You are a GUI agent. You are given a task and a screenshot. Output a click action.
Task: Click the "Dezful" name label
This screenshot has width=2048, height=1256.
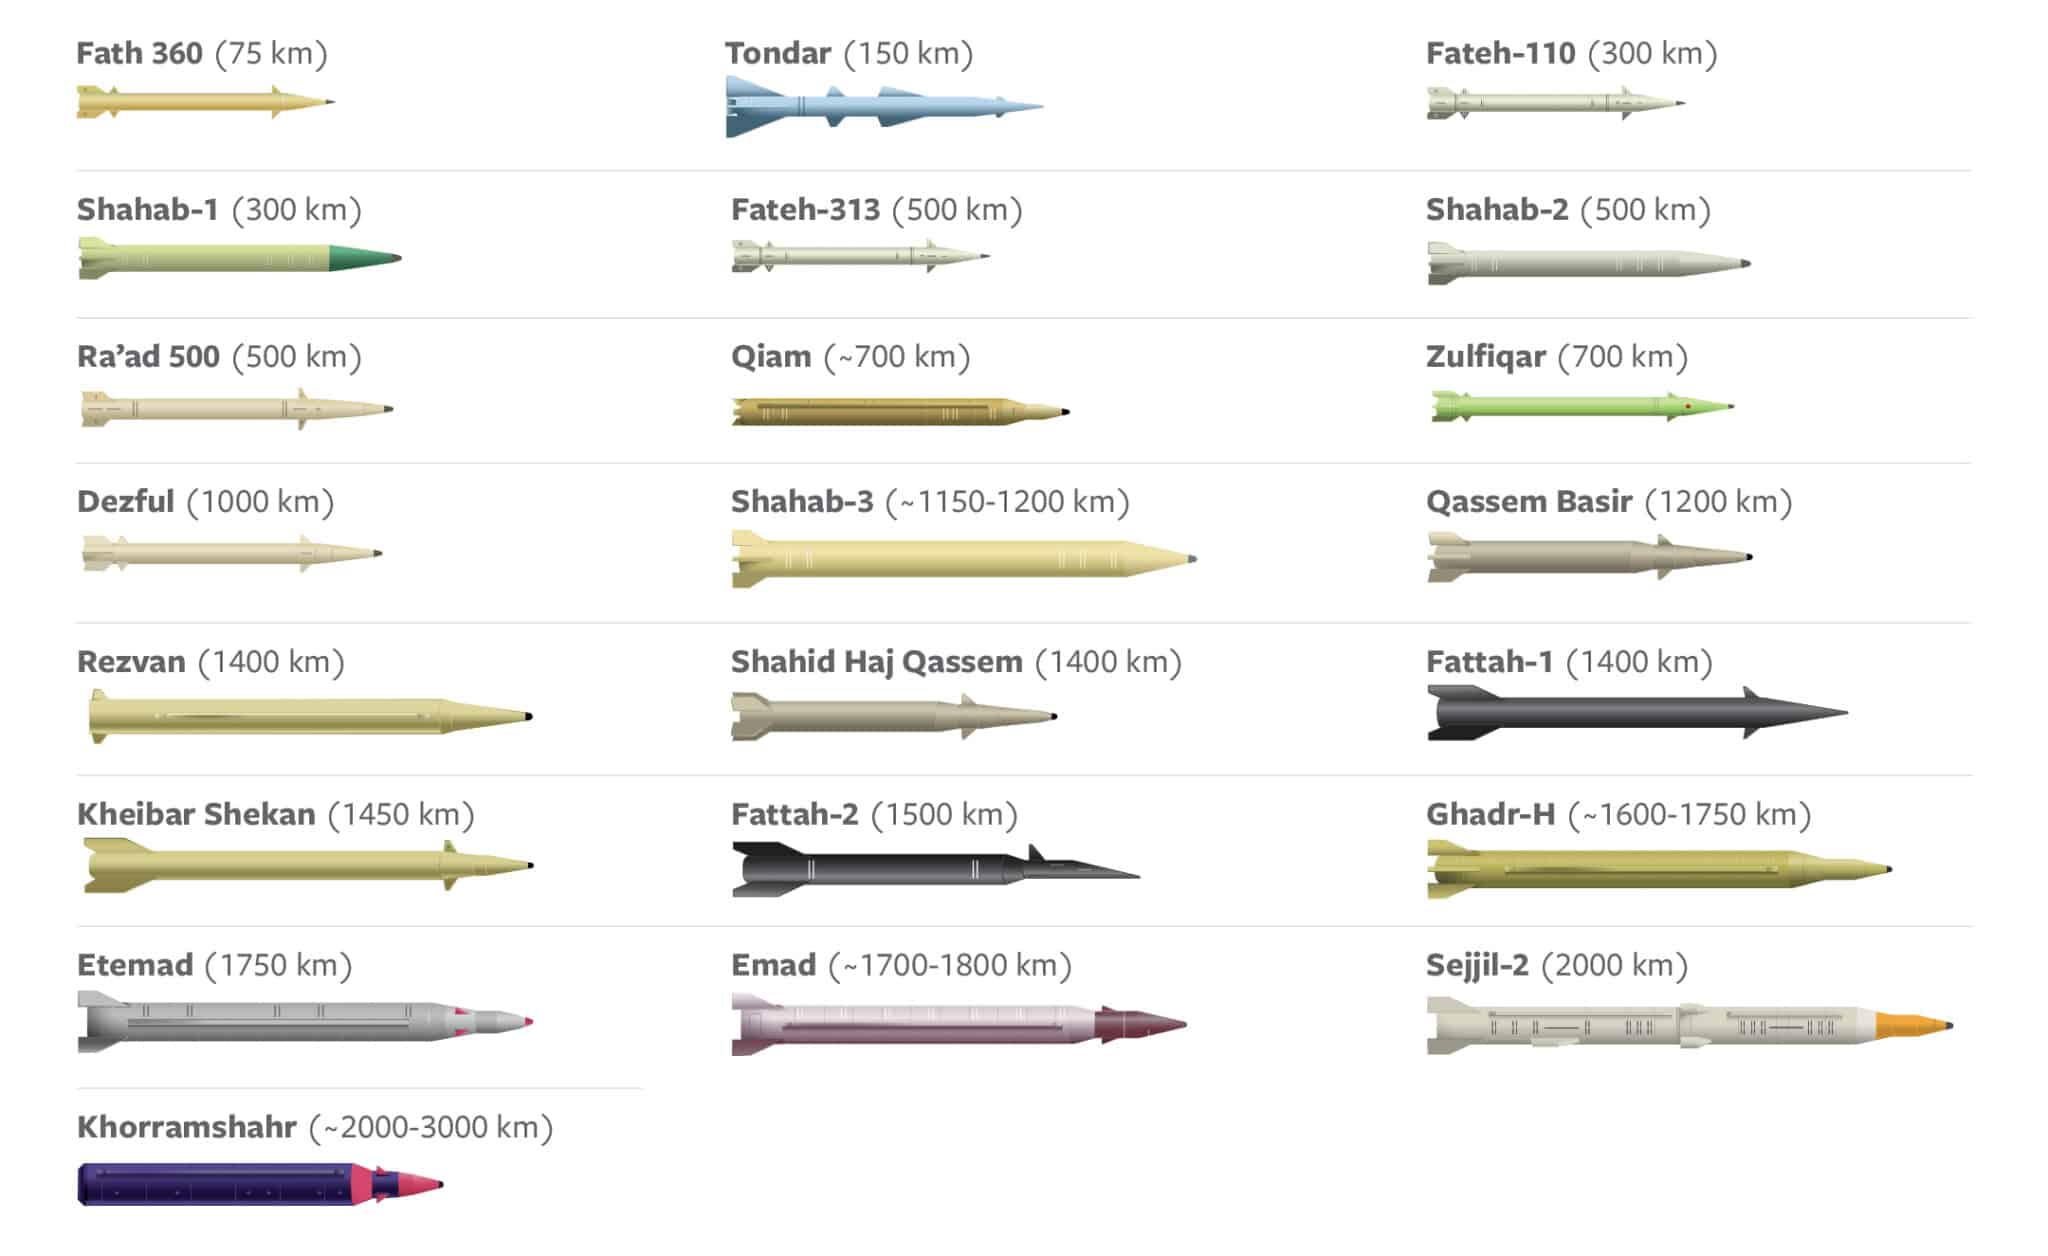tap(126, 502)
